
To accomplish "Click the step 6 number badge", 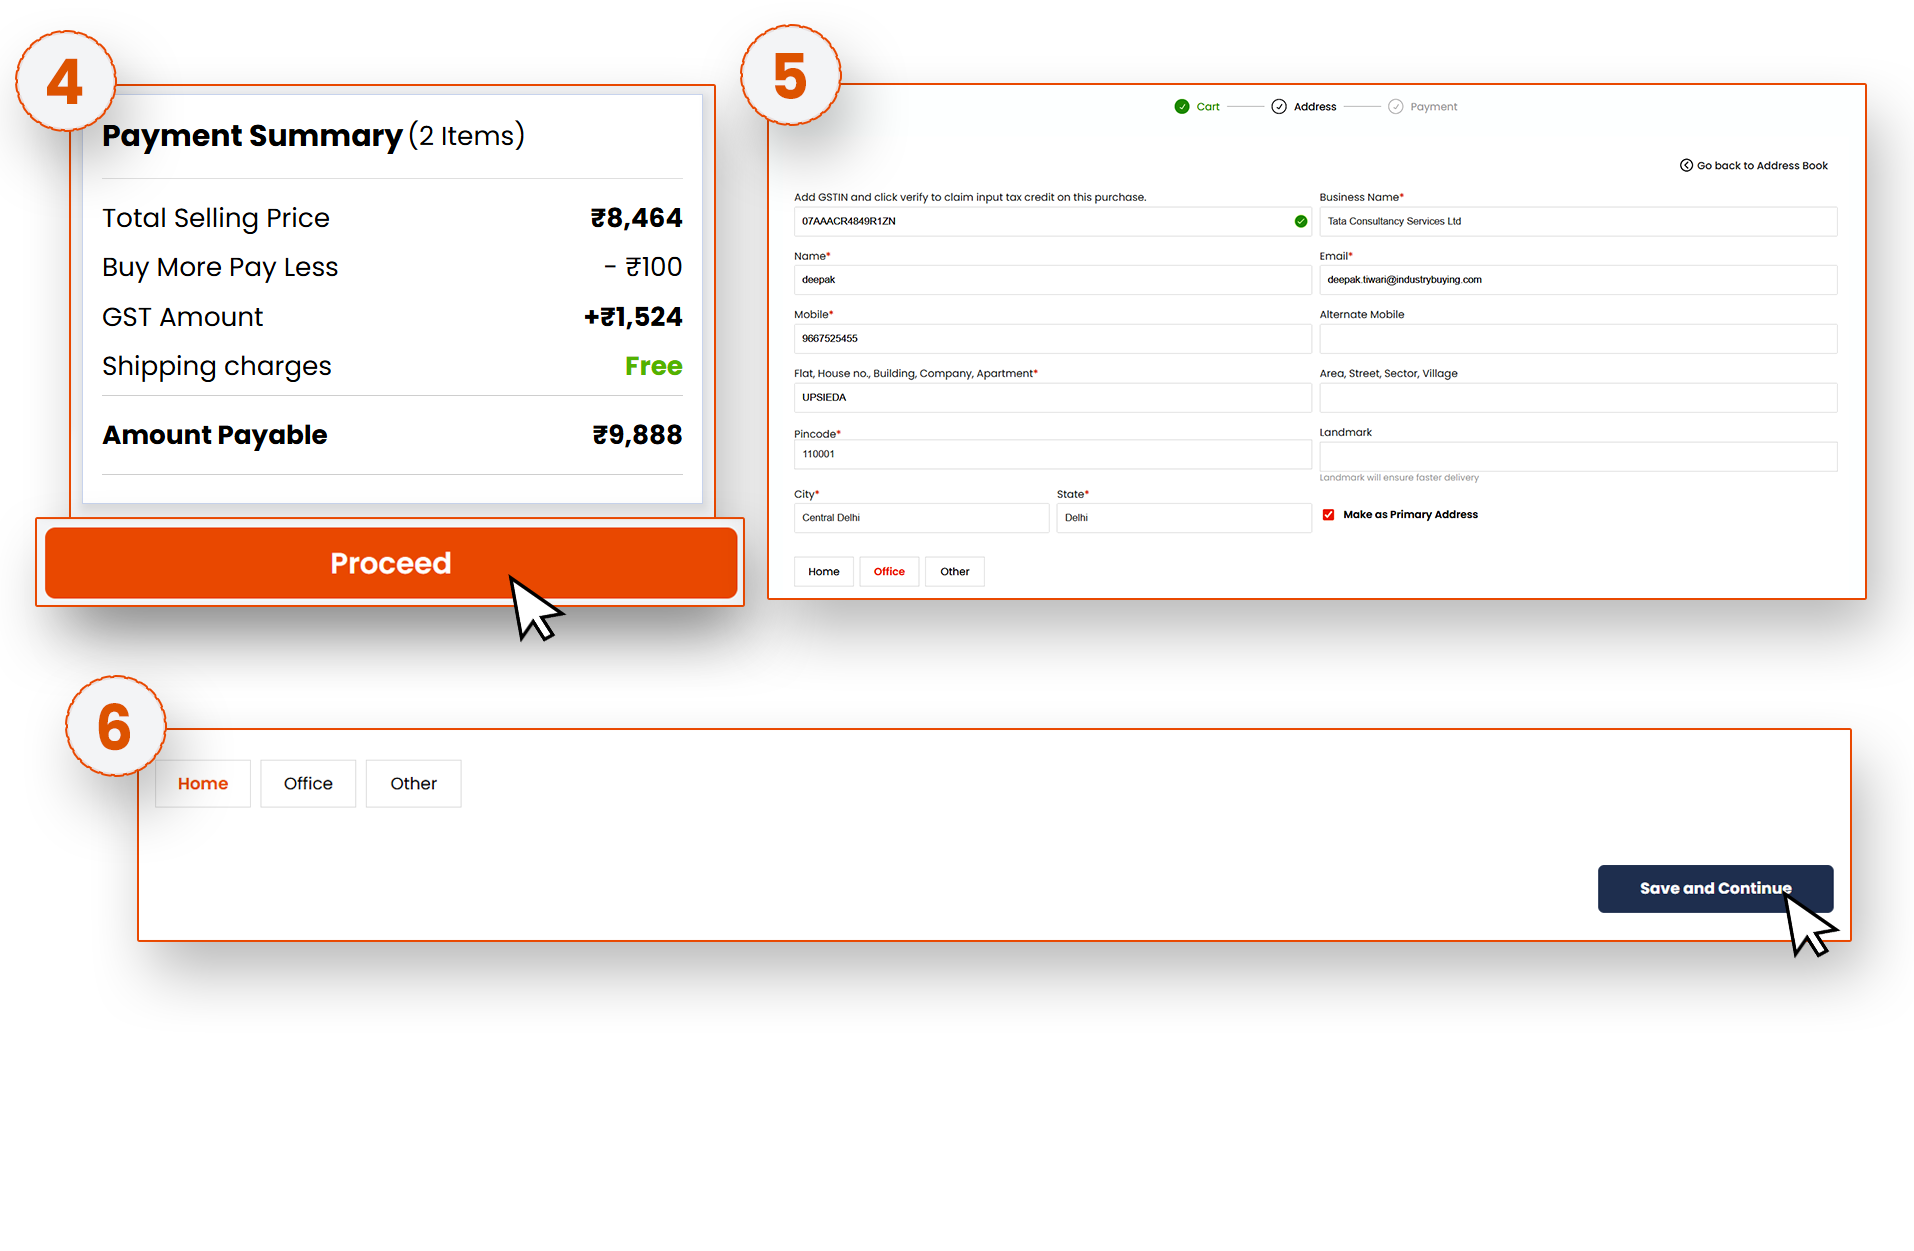I will [115, 726].
